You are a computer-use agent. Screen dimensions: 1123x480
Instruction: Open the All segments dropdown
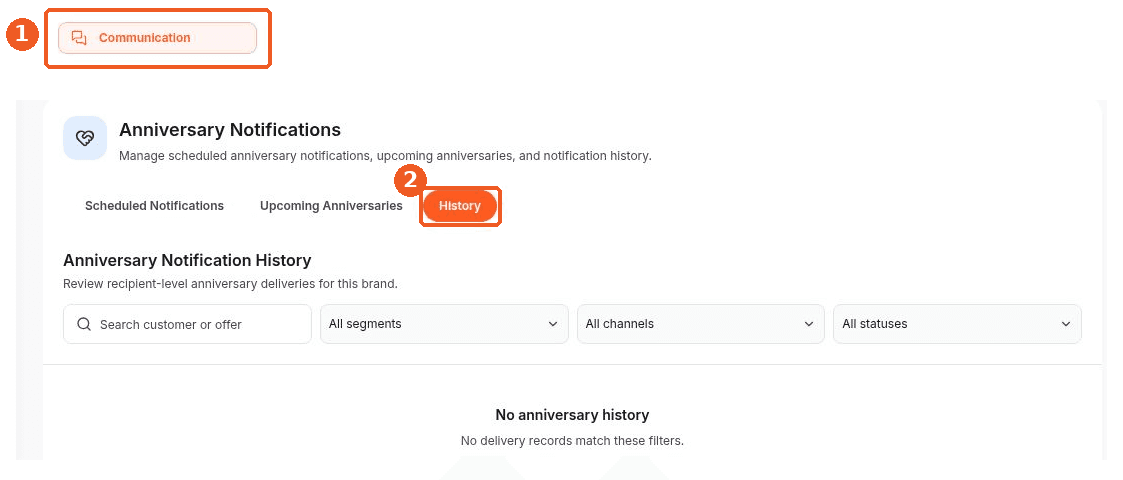(x=444, y=324)
